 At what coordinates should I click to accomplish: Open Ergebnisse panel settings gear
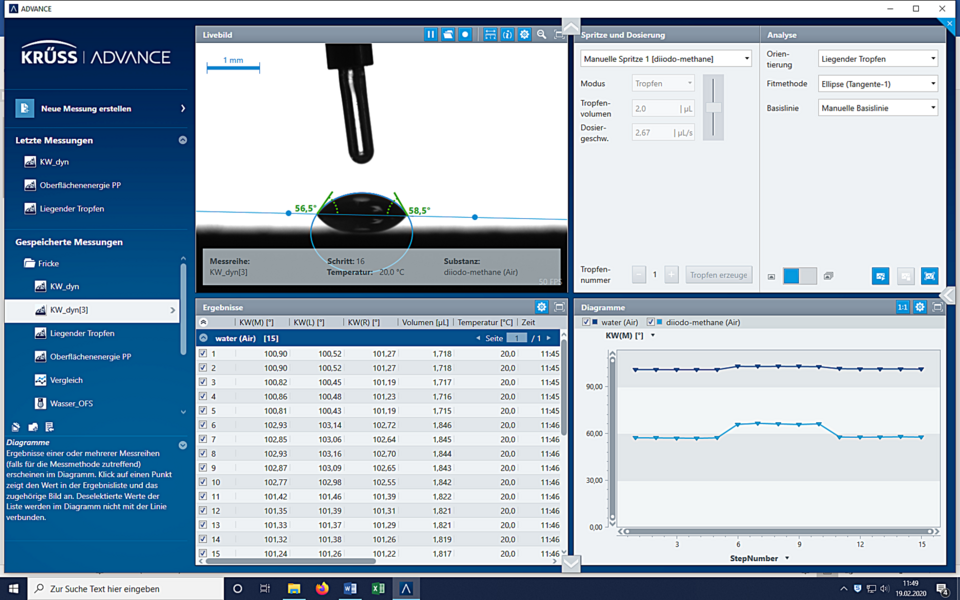[541, 307]
